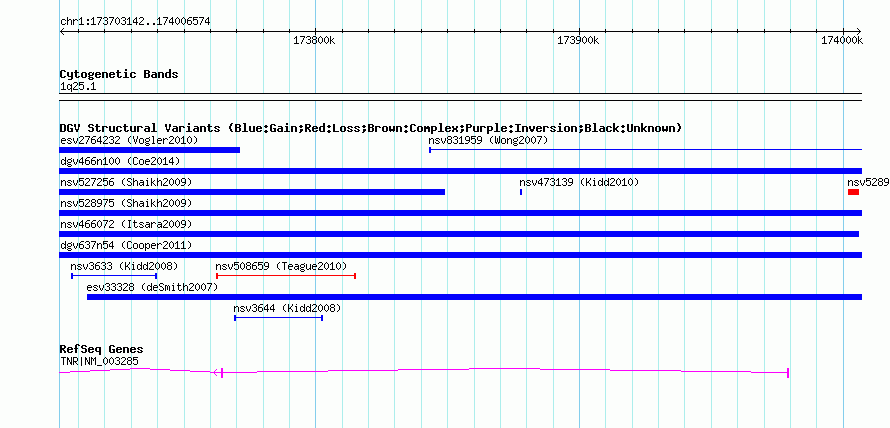Click the 173900k ruler position

coord(578,41)
